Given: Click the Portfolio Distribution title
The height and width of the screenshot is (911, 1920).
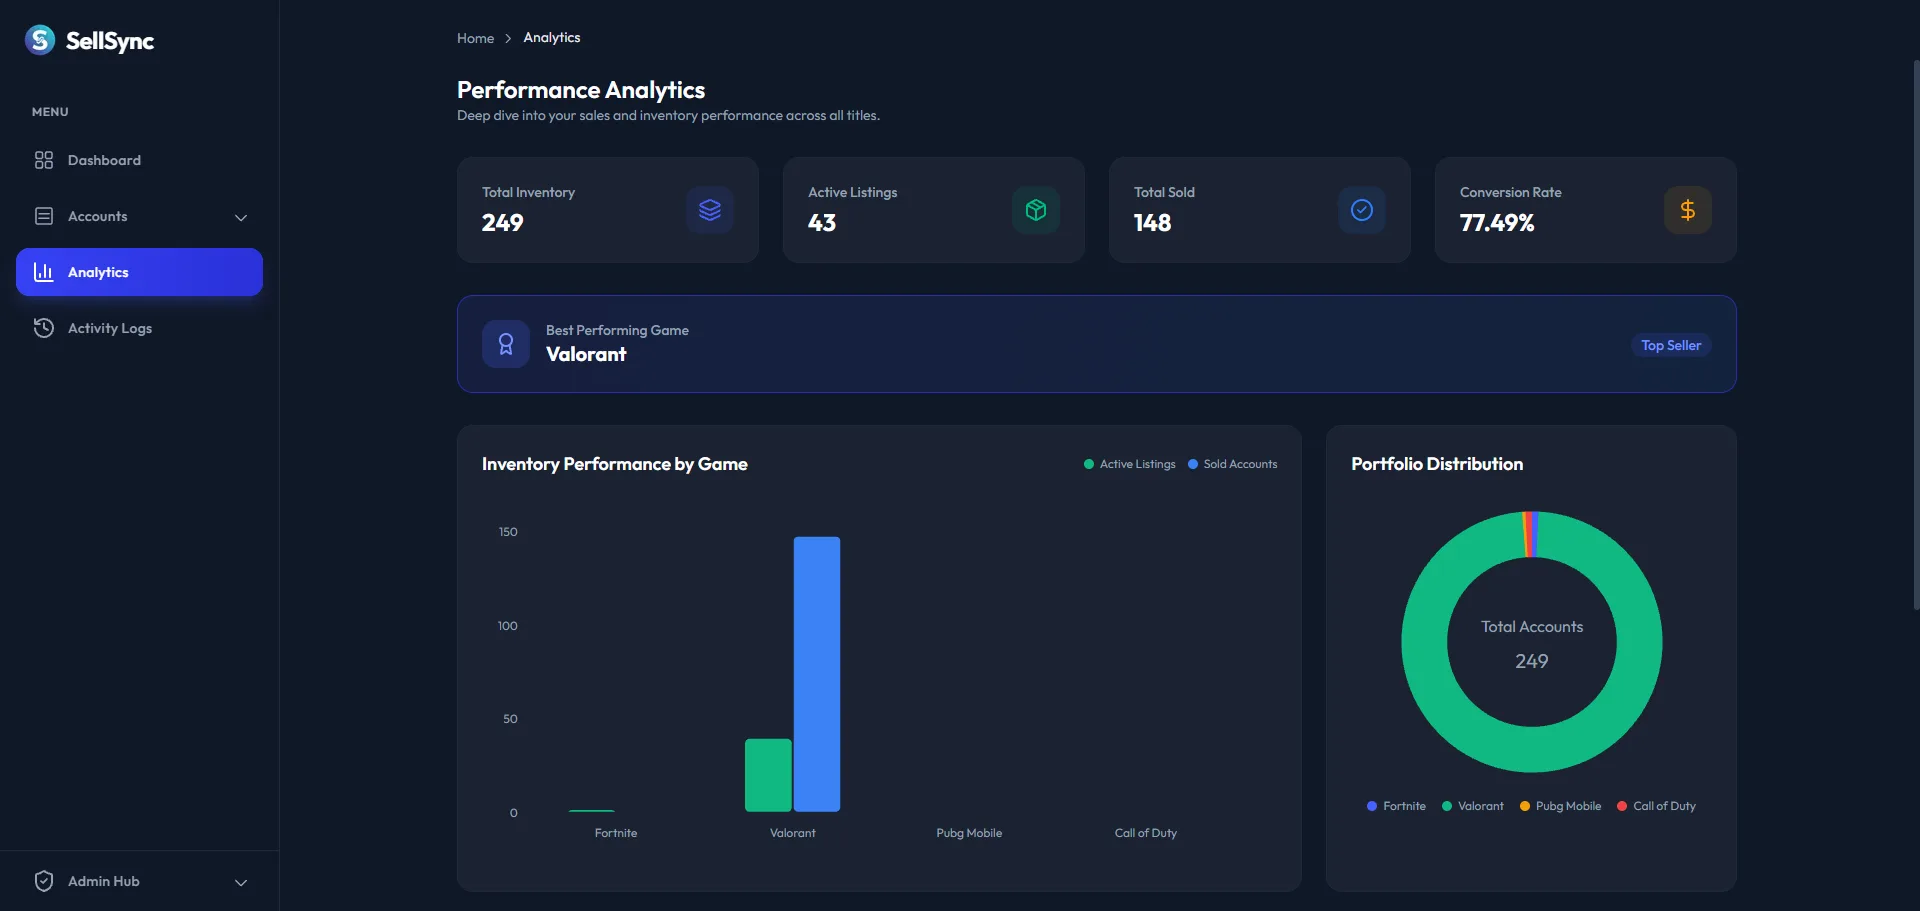Looking at the screenshot, I should pyautogui.click(x=1437, y=464).
